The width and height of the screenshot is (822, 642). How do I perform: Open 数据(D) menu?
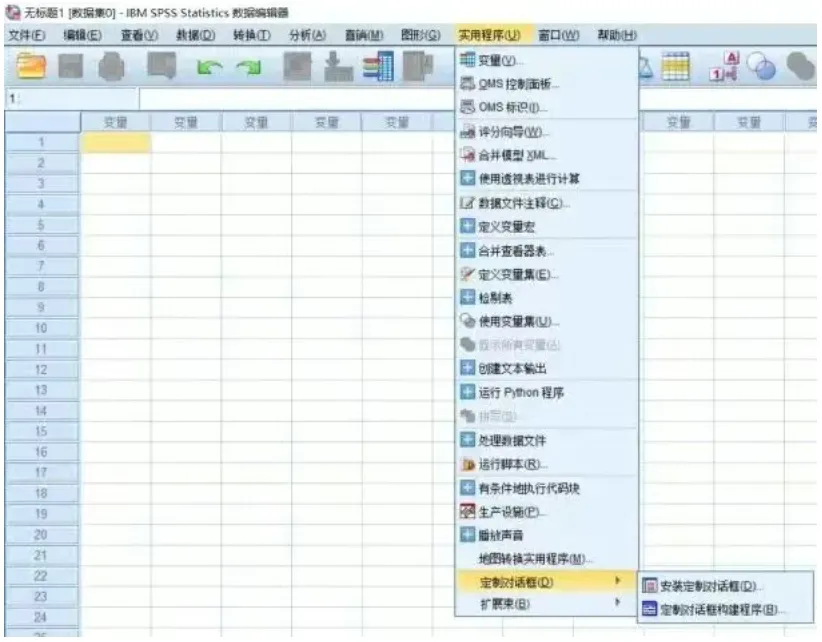click(x=195, y=35)
